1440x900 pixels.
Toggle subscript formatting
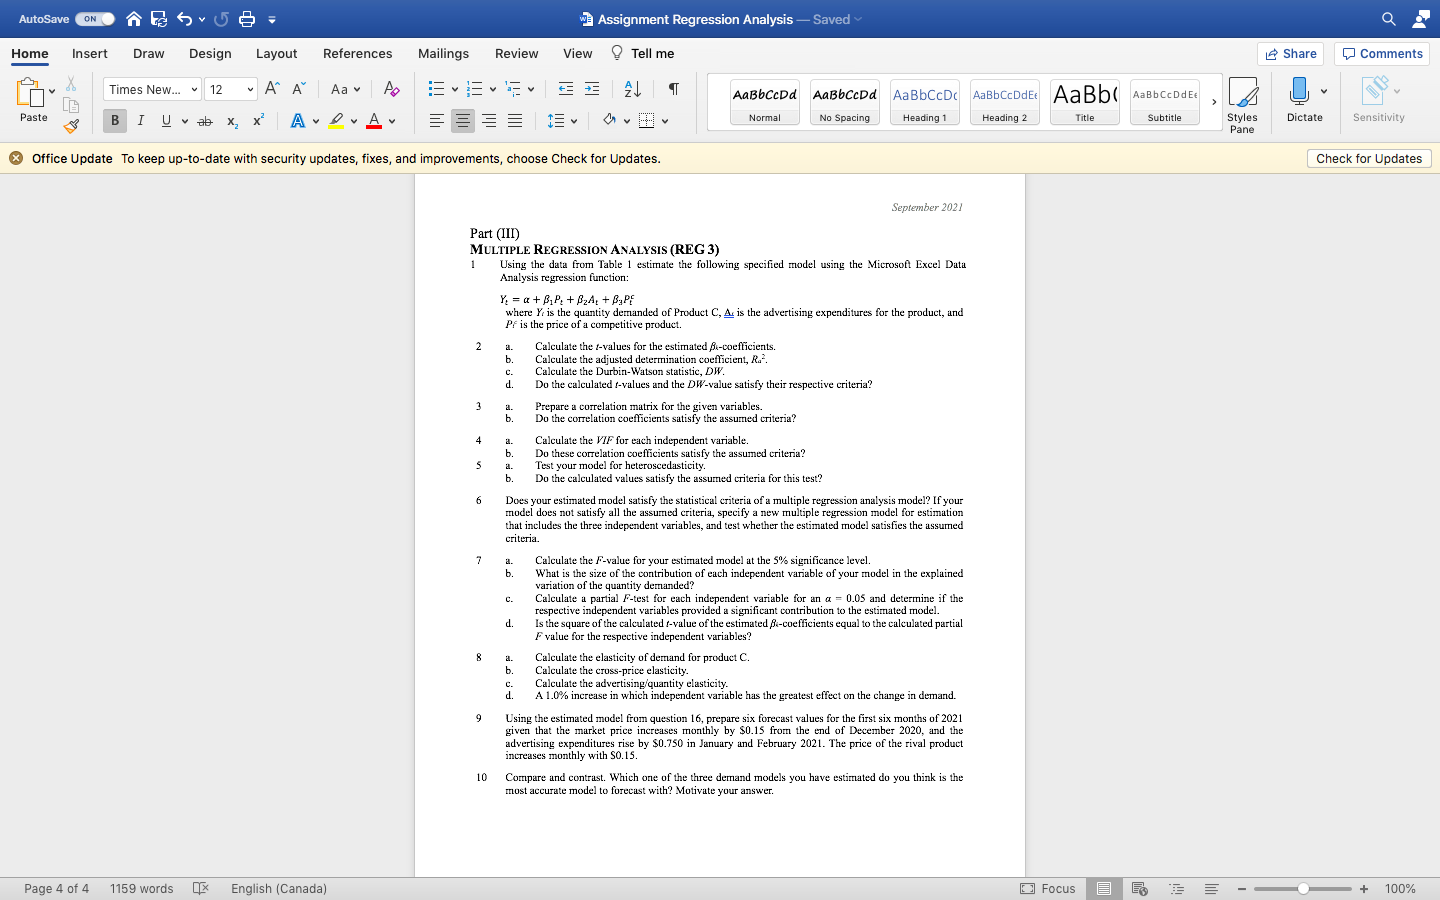[232, 121]
